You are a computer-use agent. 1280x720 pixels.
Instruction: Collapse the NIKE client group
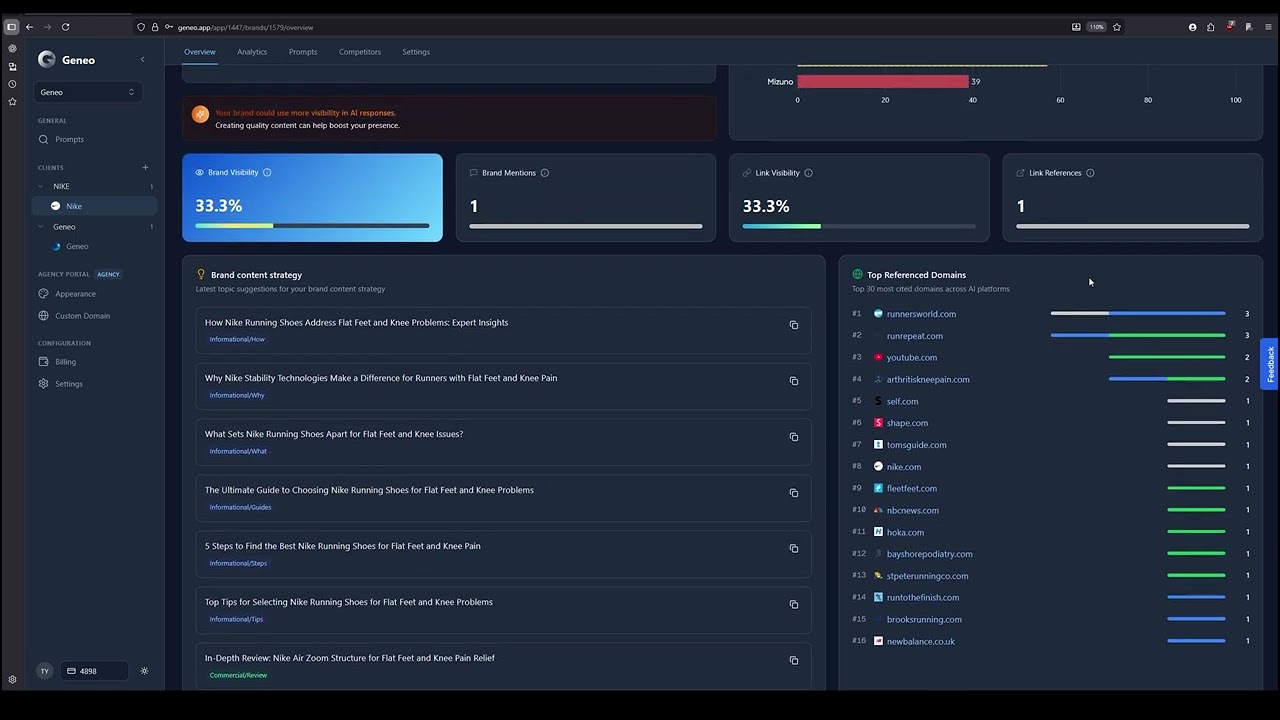[41, 186]
